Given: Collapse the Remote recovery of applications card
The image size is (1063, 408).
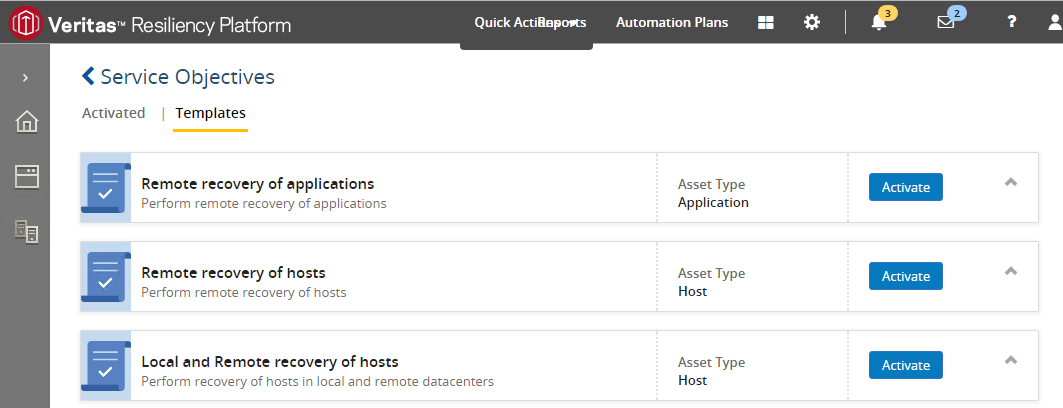Looking at the screenshot, I should (x=1011, y=182).
